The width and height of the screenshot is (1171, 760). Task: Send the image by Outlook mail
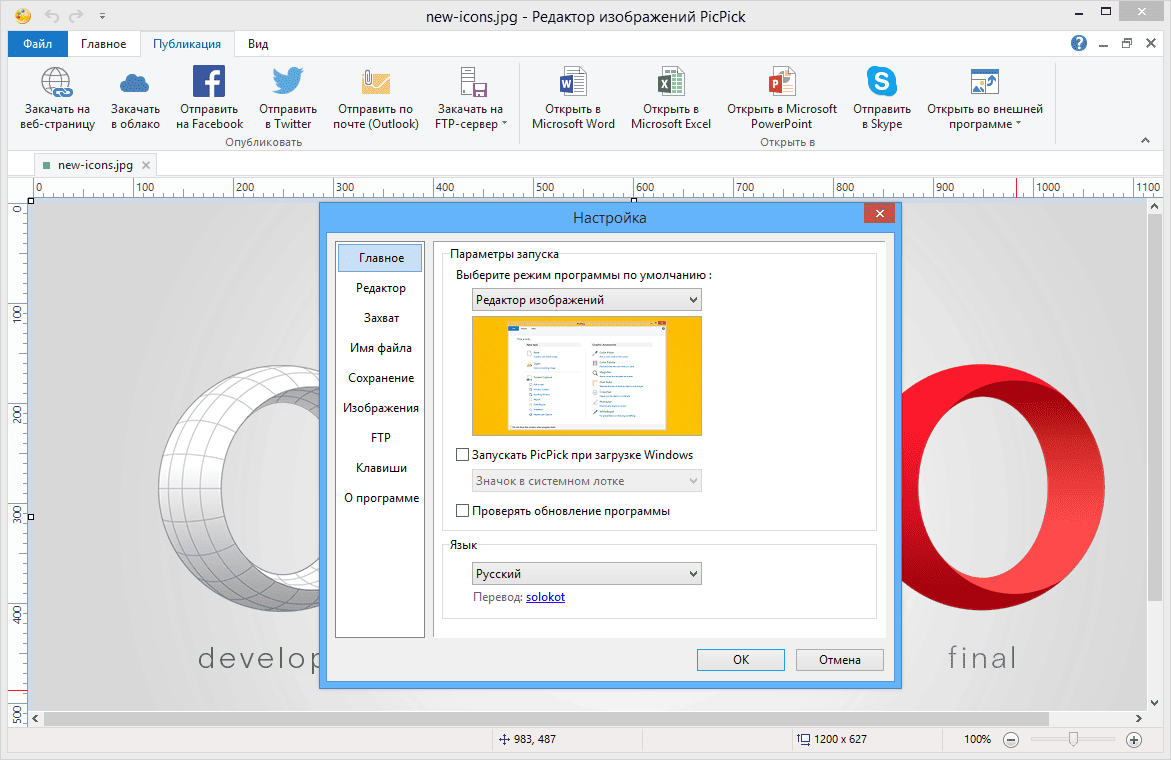(376, 81)
